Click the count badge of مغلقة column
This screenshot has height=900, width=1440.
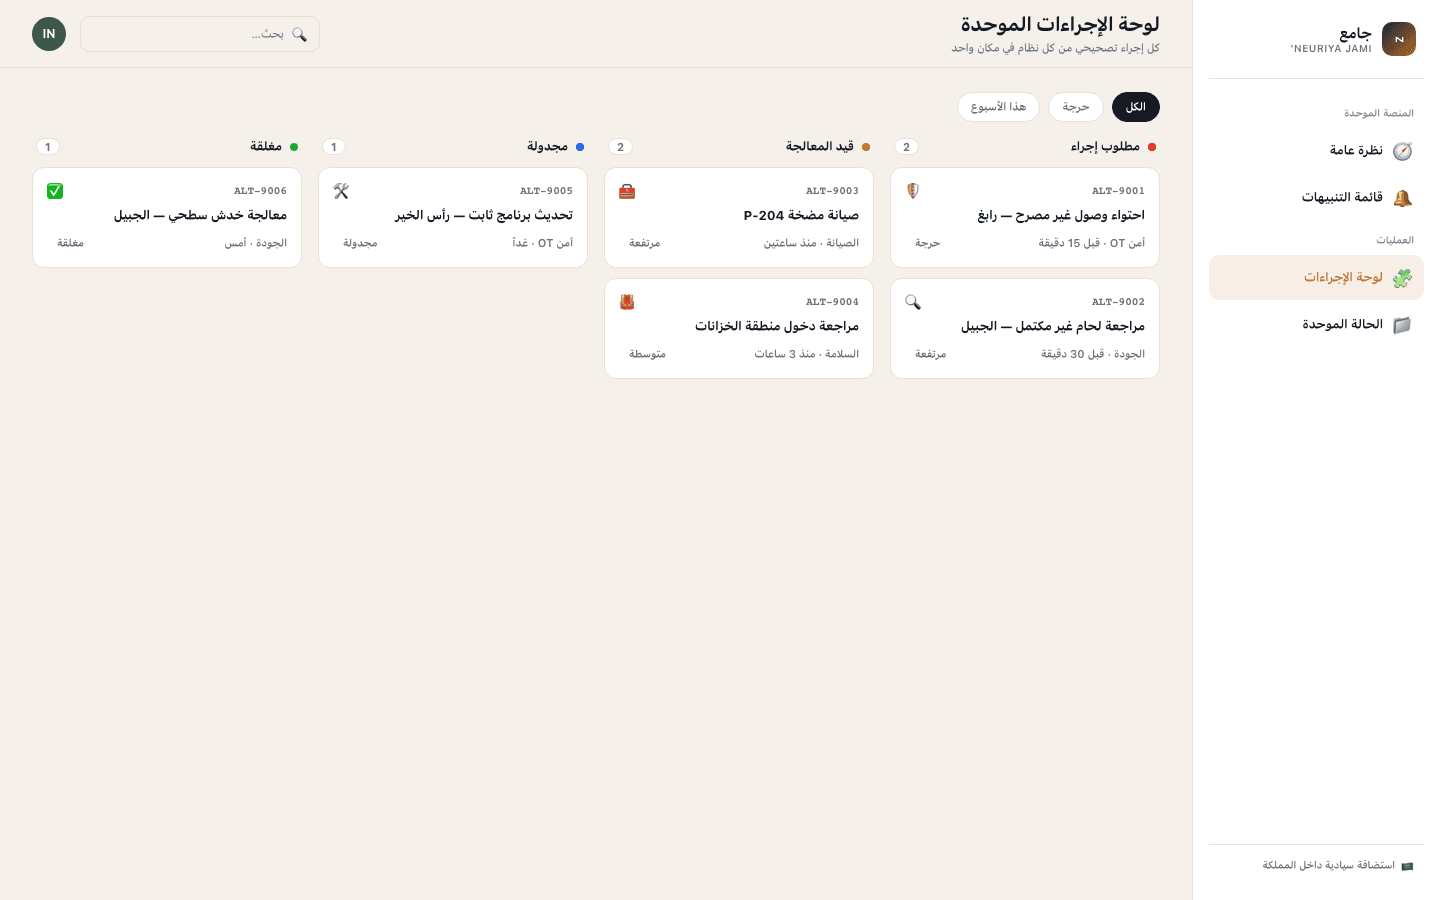tap(48, 147)
